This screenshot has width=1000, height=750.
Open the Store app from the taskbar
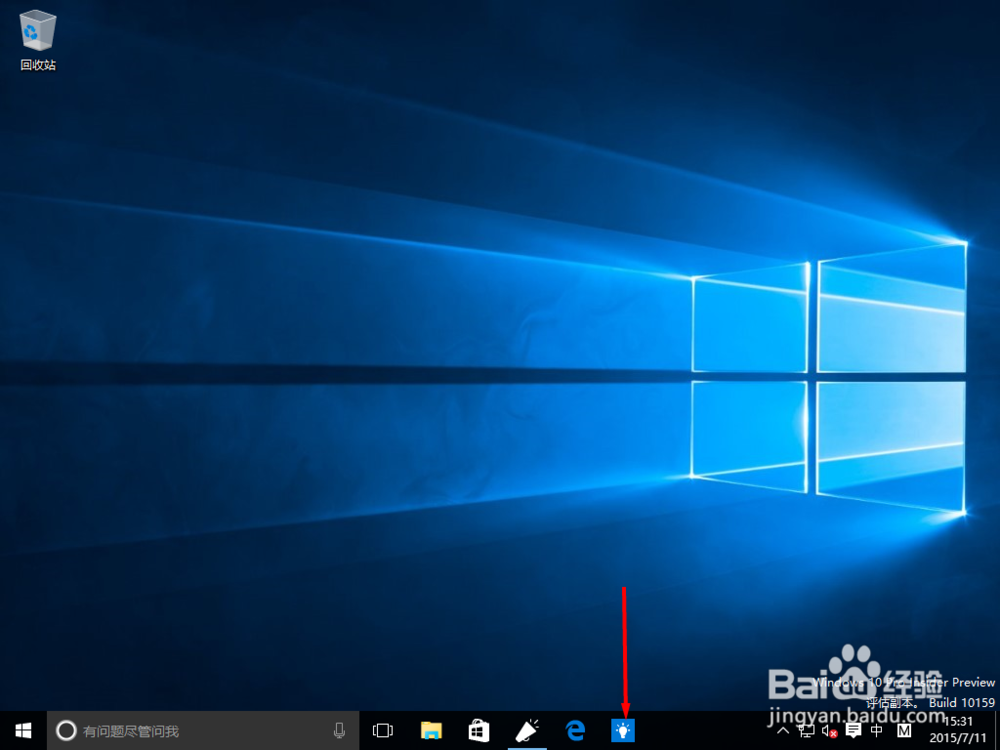tap(479, 730)
